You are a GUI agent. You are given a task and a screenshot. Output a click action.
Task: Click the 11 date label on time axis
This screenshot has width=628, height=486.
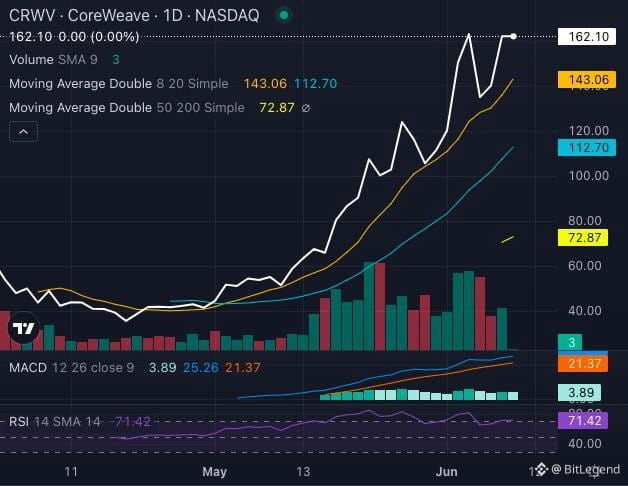(x=71, y=472)
